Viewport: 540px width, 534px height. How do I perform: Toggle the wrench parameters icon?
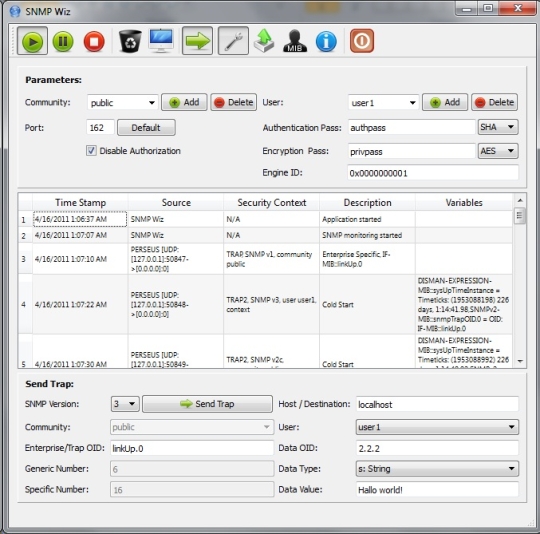233,41
